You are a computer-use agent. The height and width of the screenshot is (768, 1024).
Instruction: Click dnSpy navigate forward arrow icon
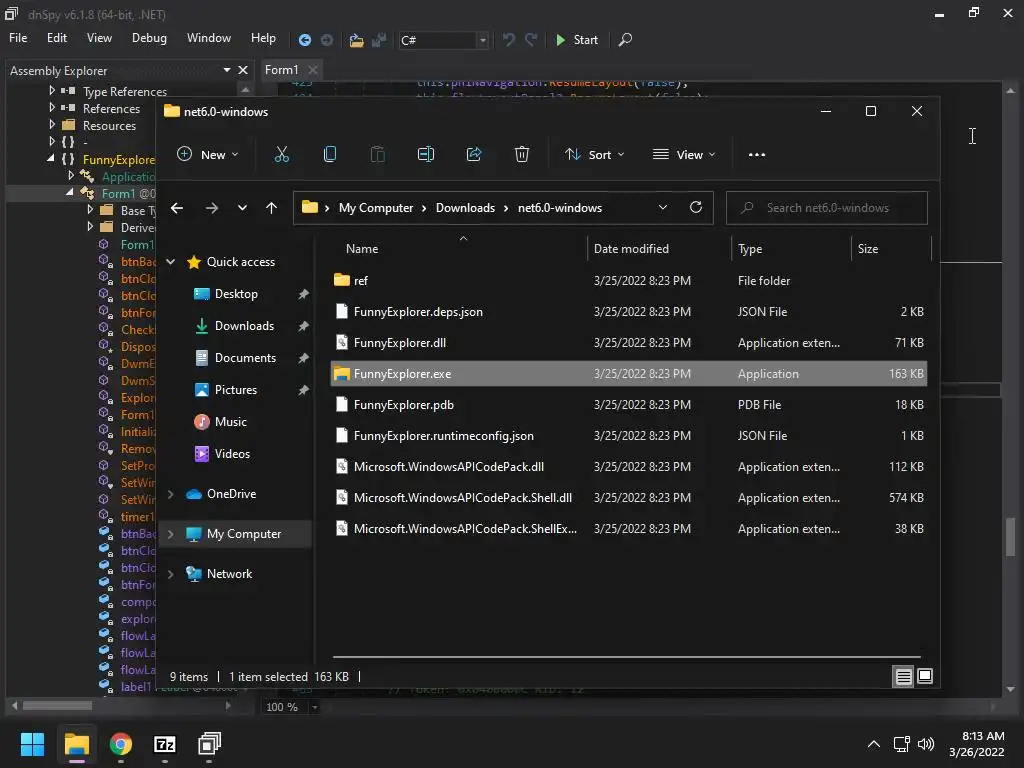327,40
